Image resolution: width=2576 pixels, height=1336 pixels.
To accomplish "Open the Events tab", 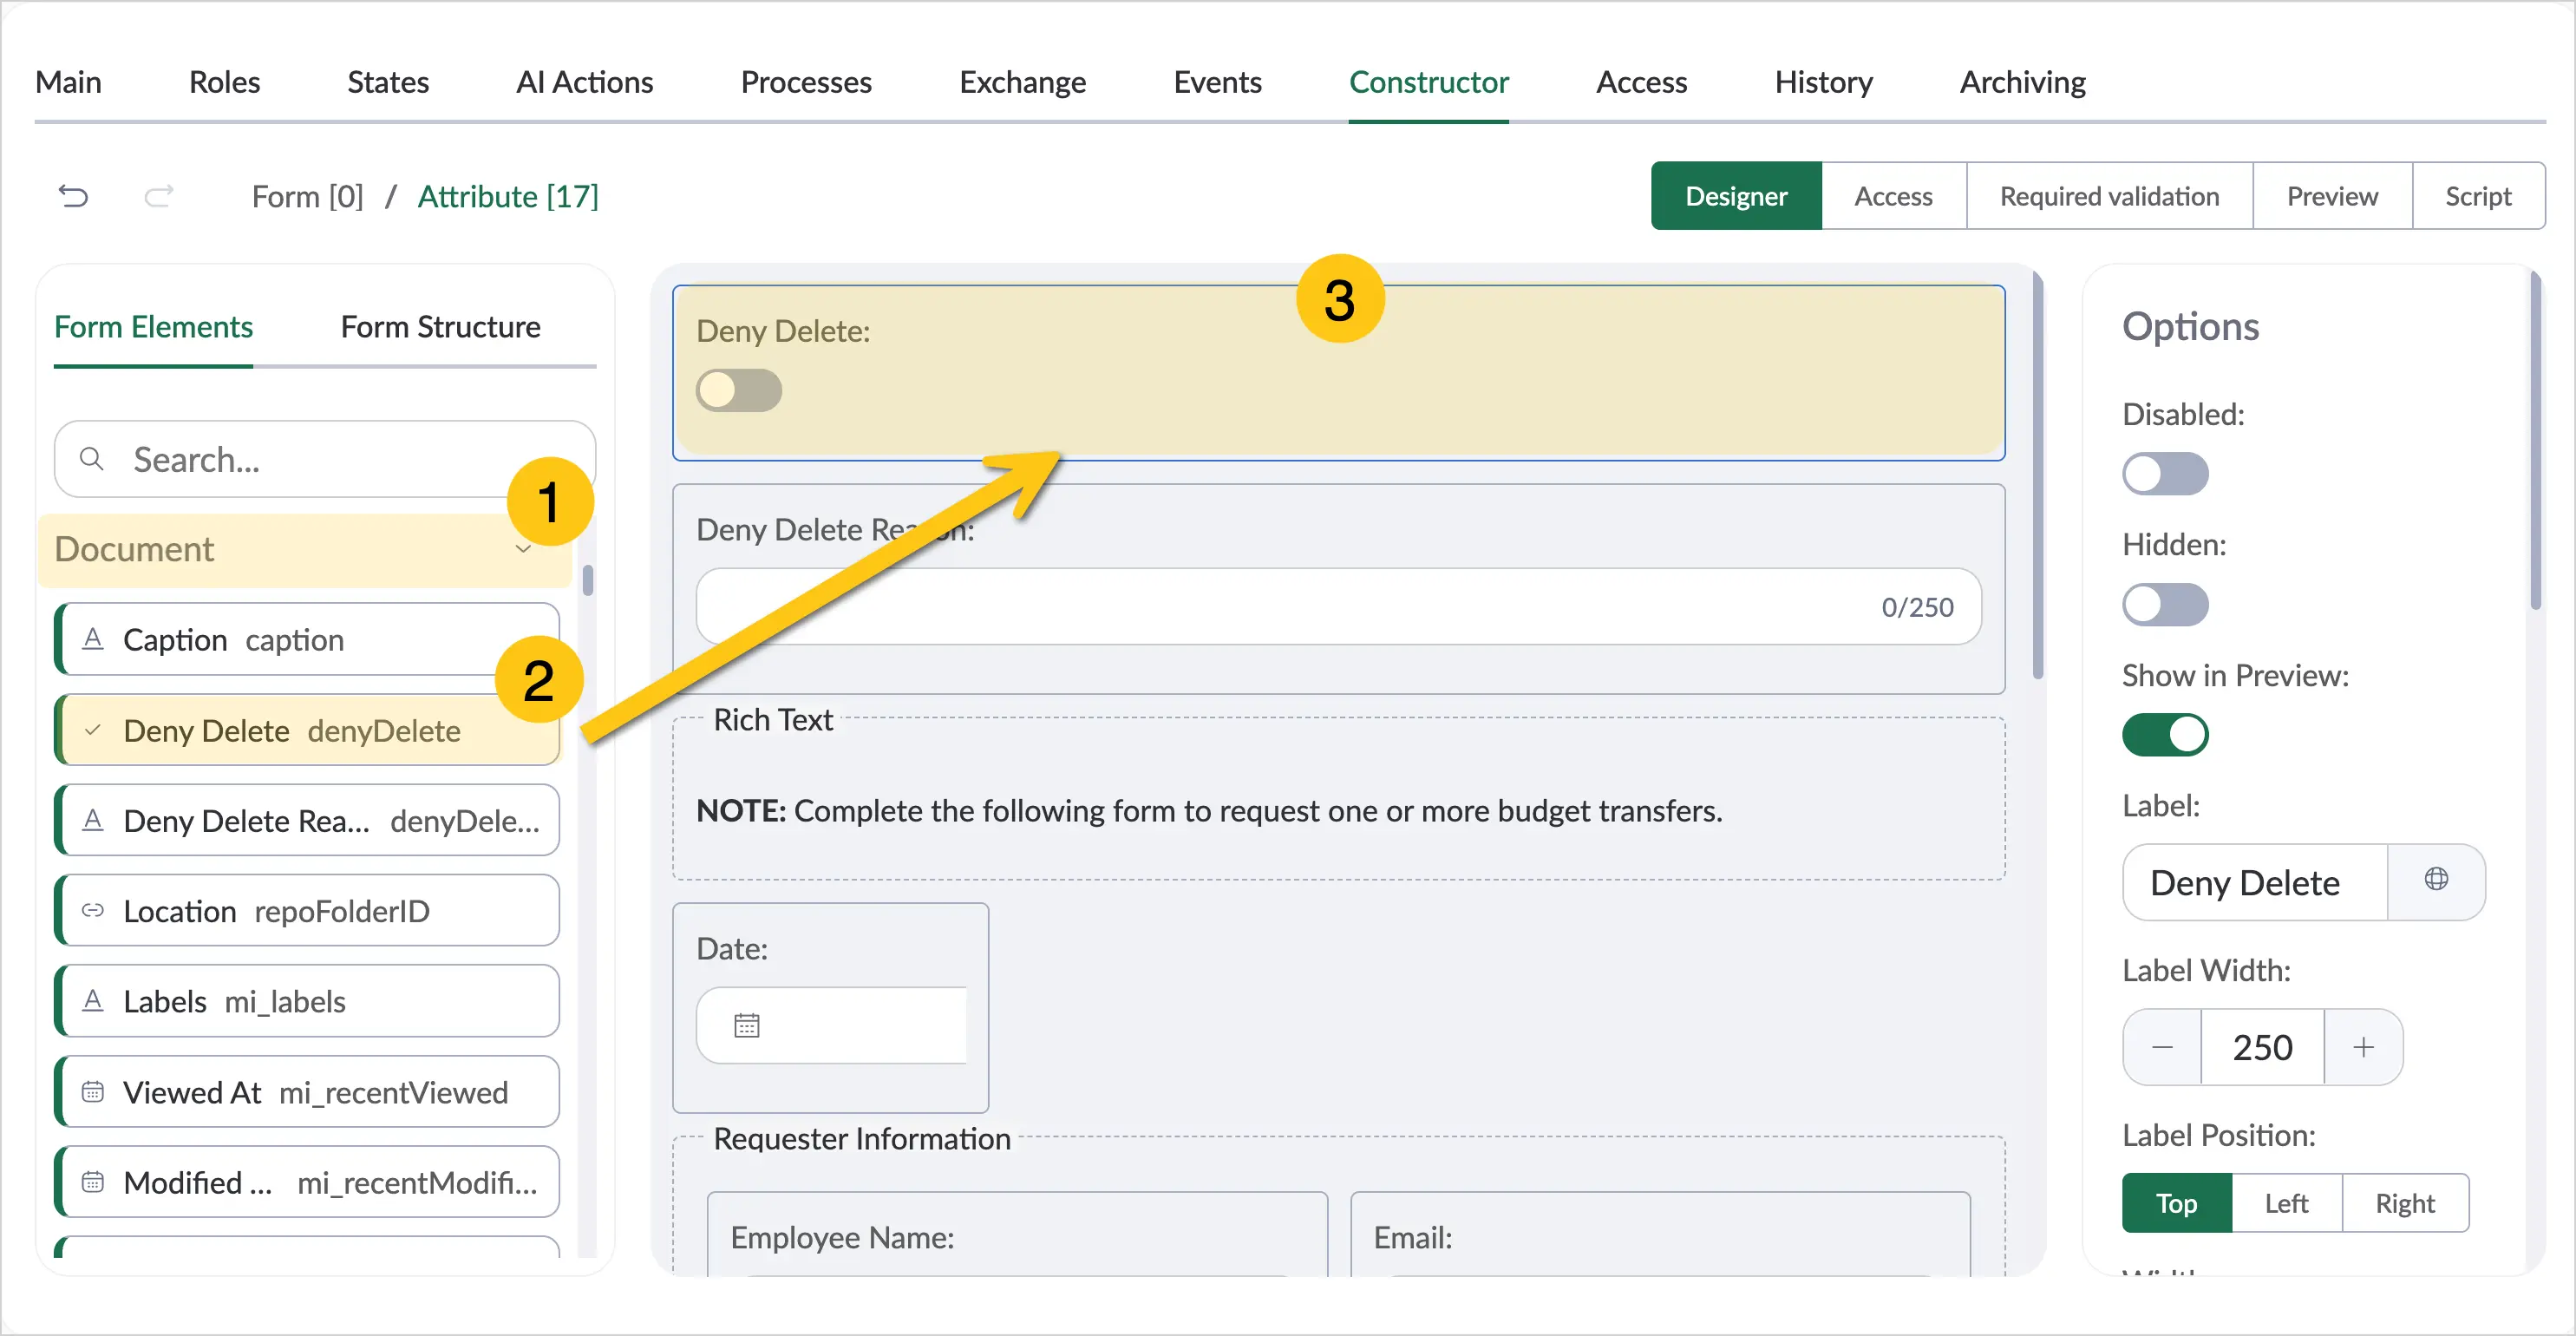I will click(1217, 82).
